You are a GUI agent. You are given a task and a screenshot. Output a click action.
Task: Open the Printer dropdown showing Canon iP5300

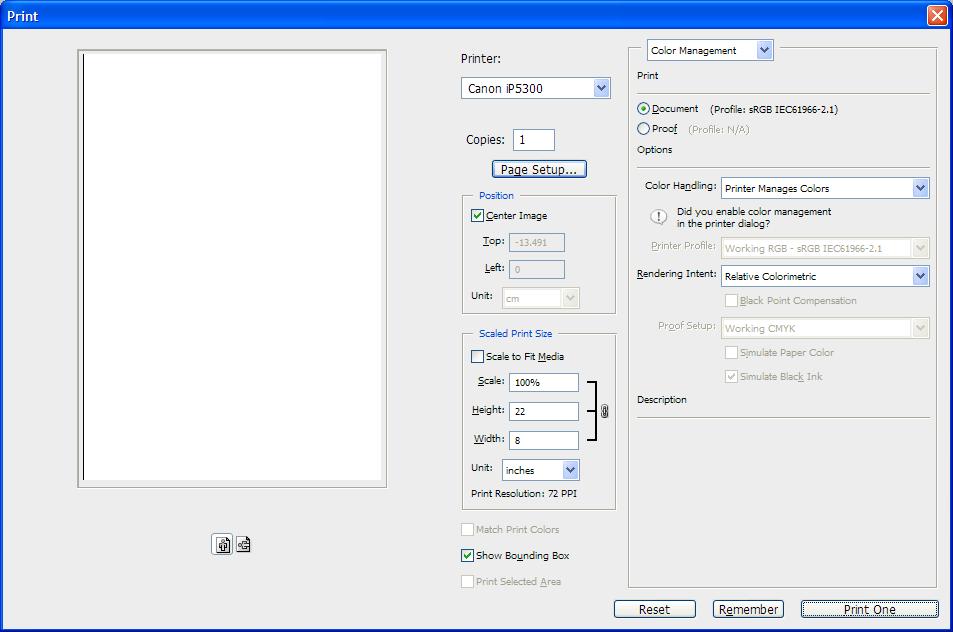(535, 88)
